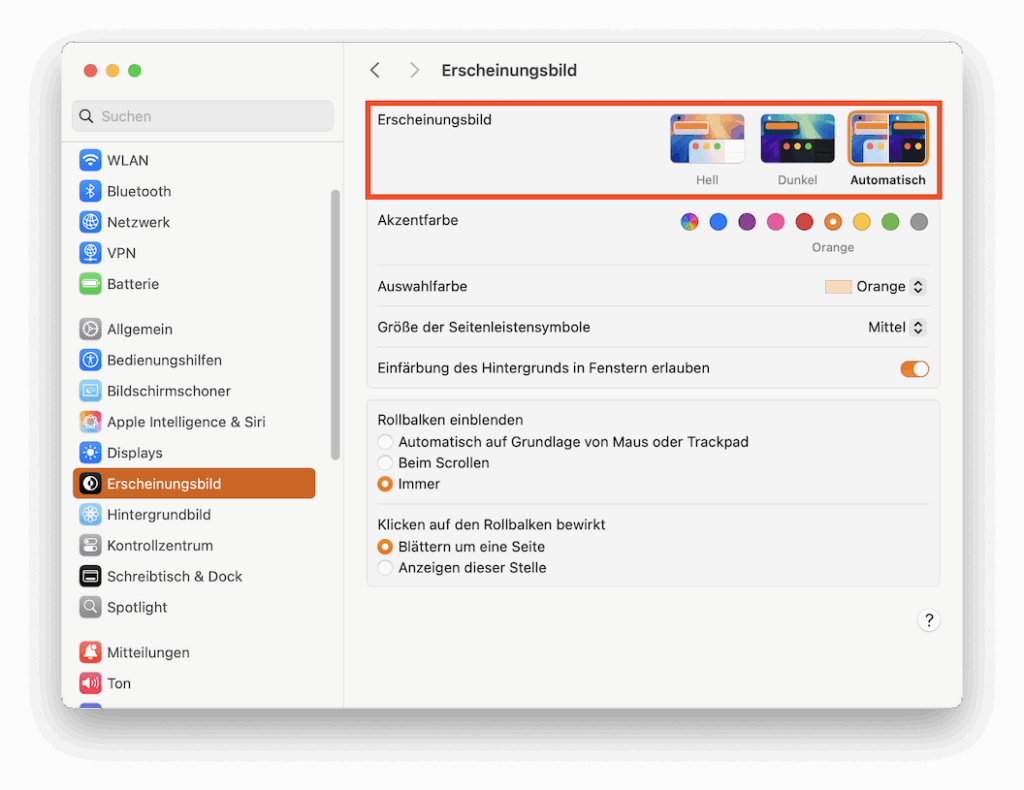Screen dimensions: 1024x790
Task: Click the Netzwerk globe icon
Action: click(90, 222)
